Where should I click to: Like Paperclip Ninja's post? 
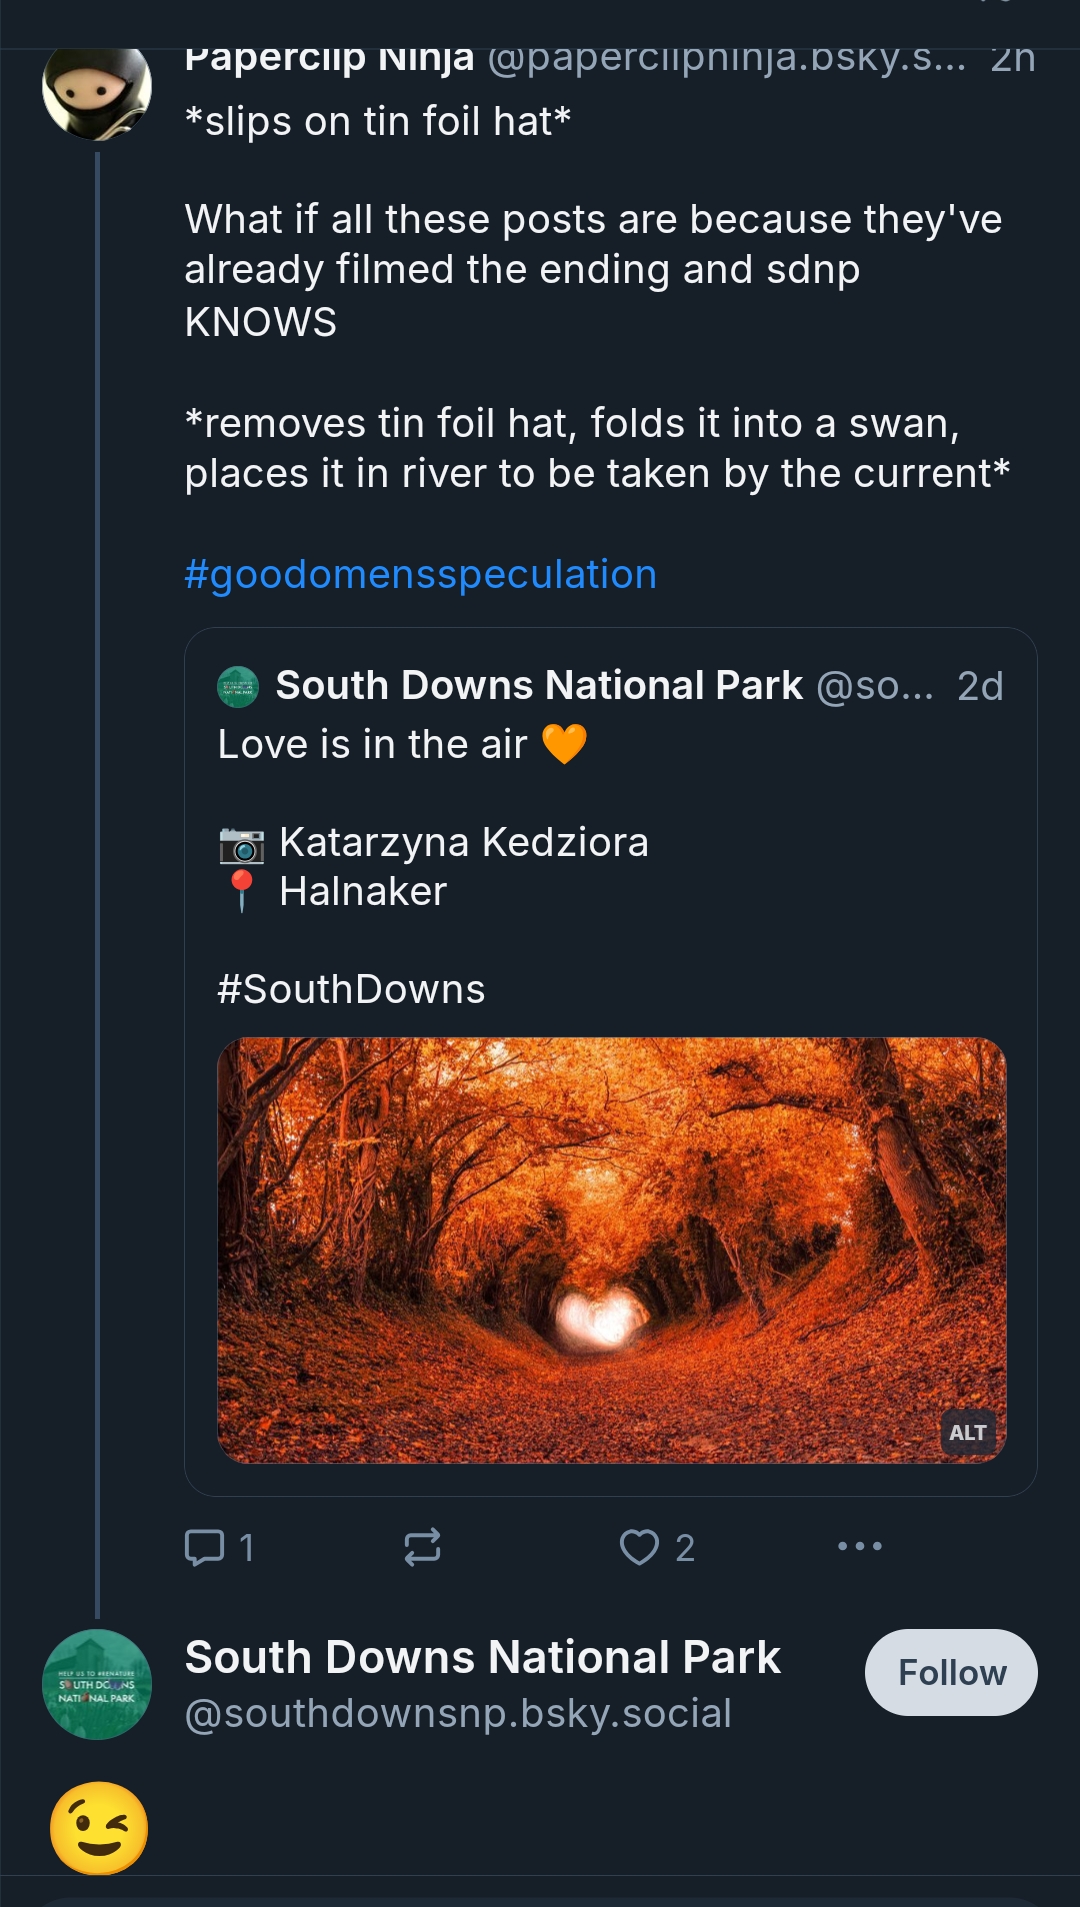(x=640, y=1547)
